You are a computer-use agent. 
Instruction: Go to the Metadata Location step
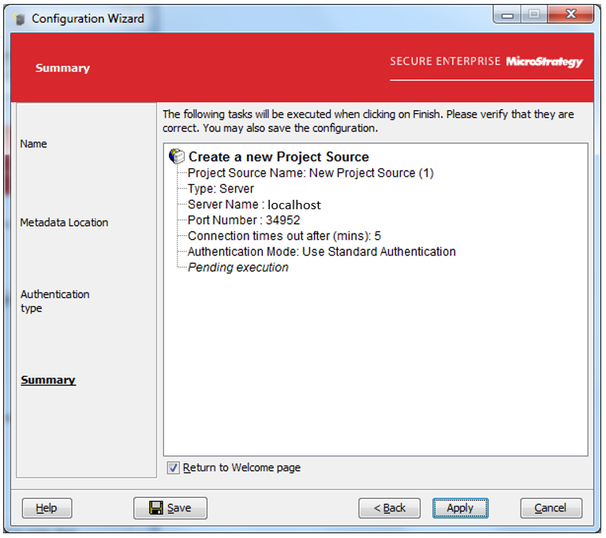click(x=64, y=222)
